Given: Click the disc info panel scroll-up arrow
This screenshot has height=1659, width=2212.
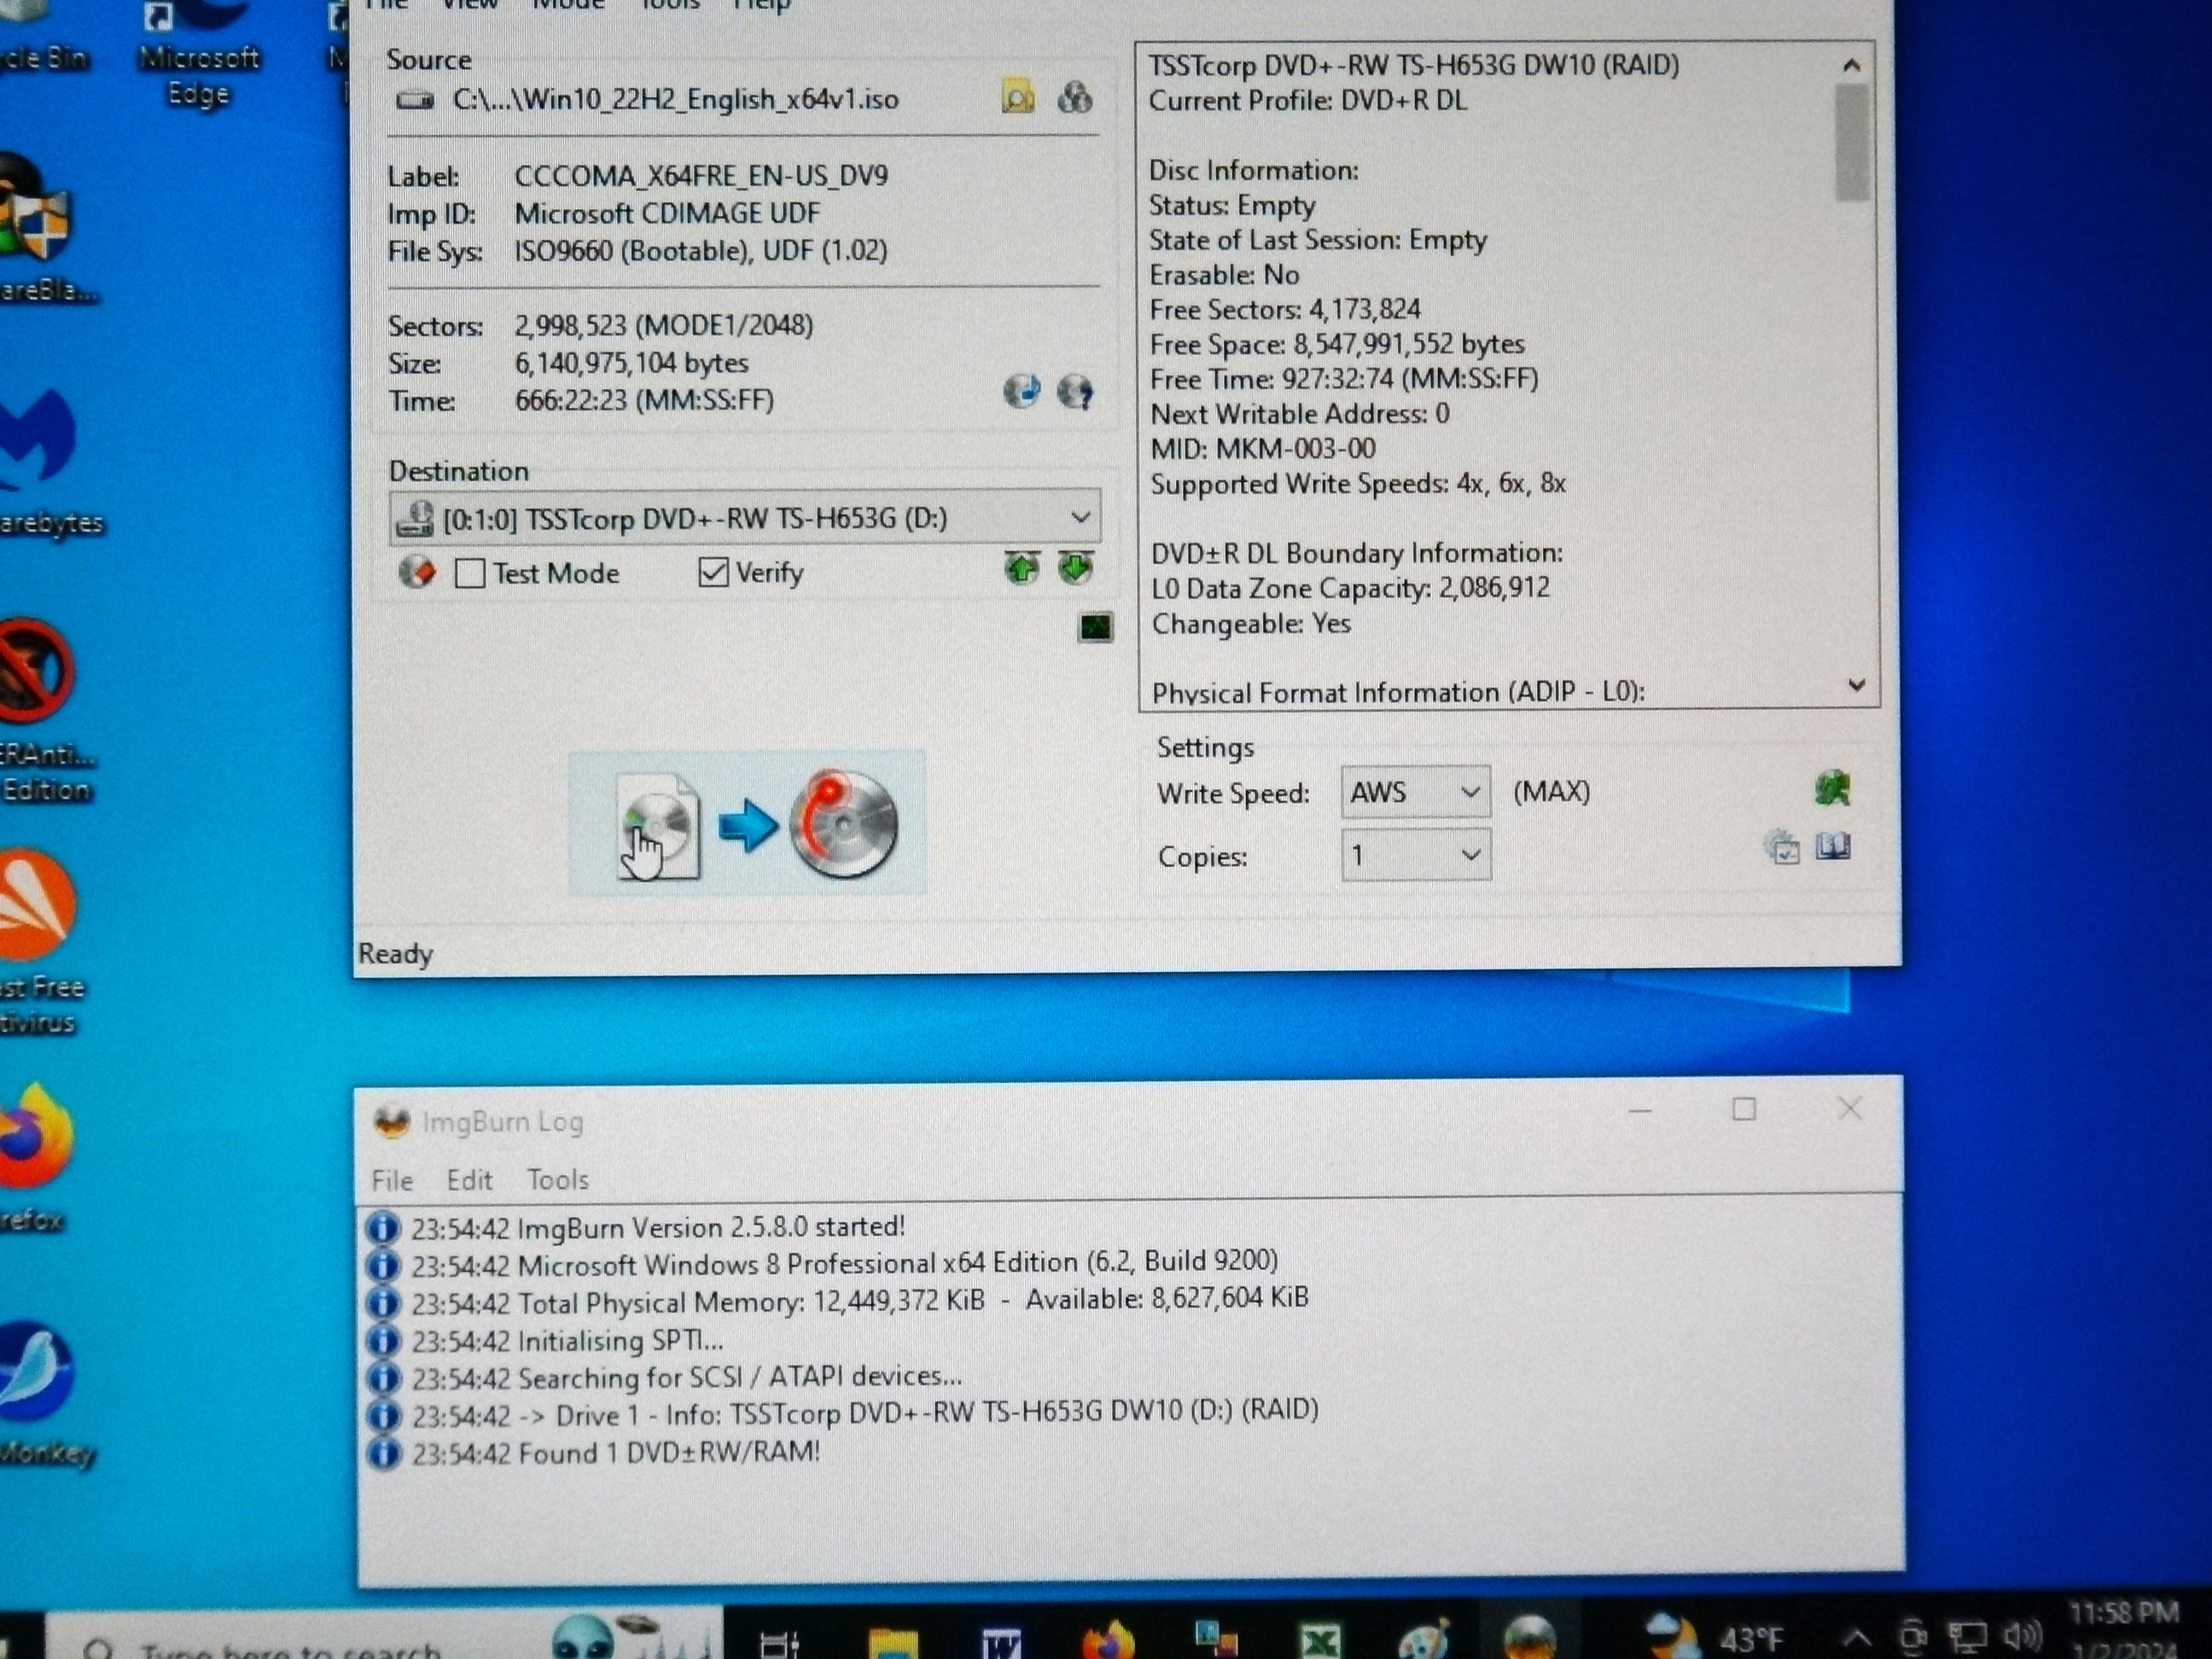Looking at the screenshot, I should click(x=1851, y=66).
